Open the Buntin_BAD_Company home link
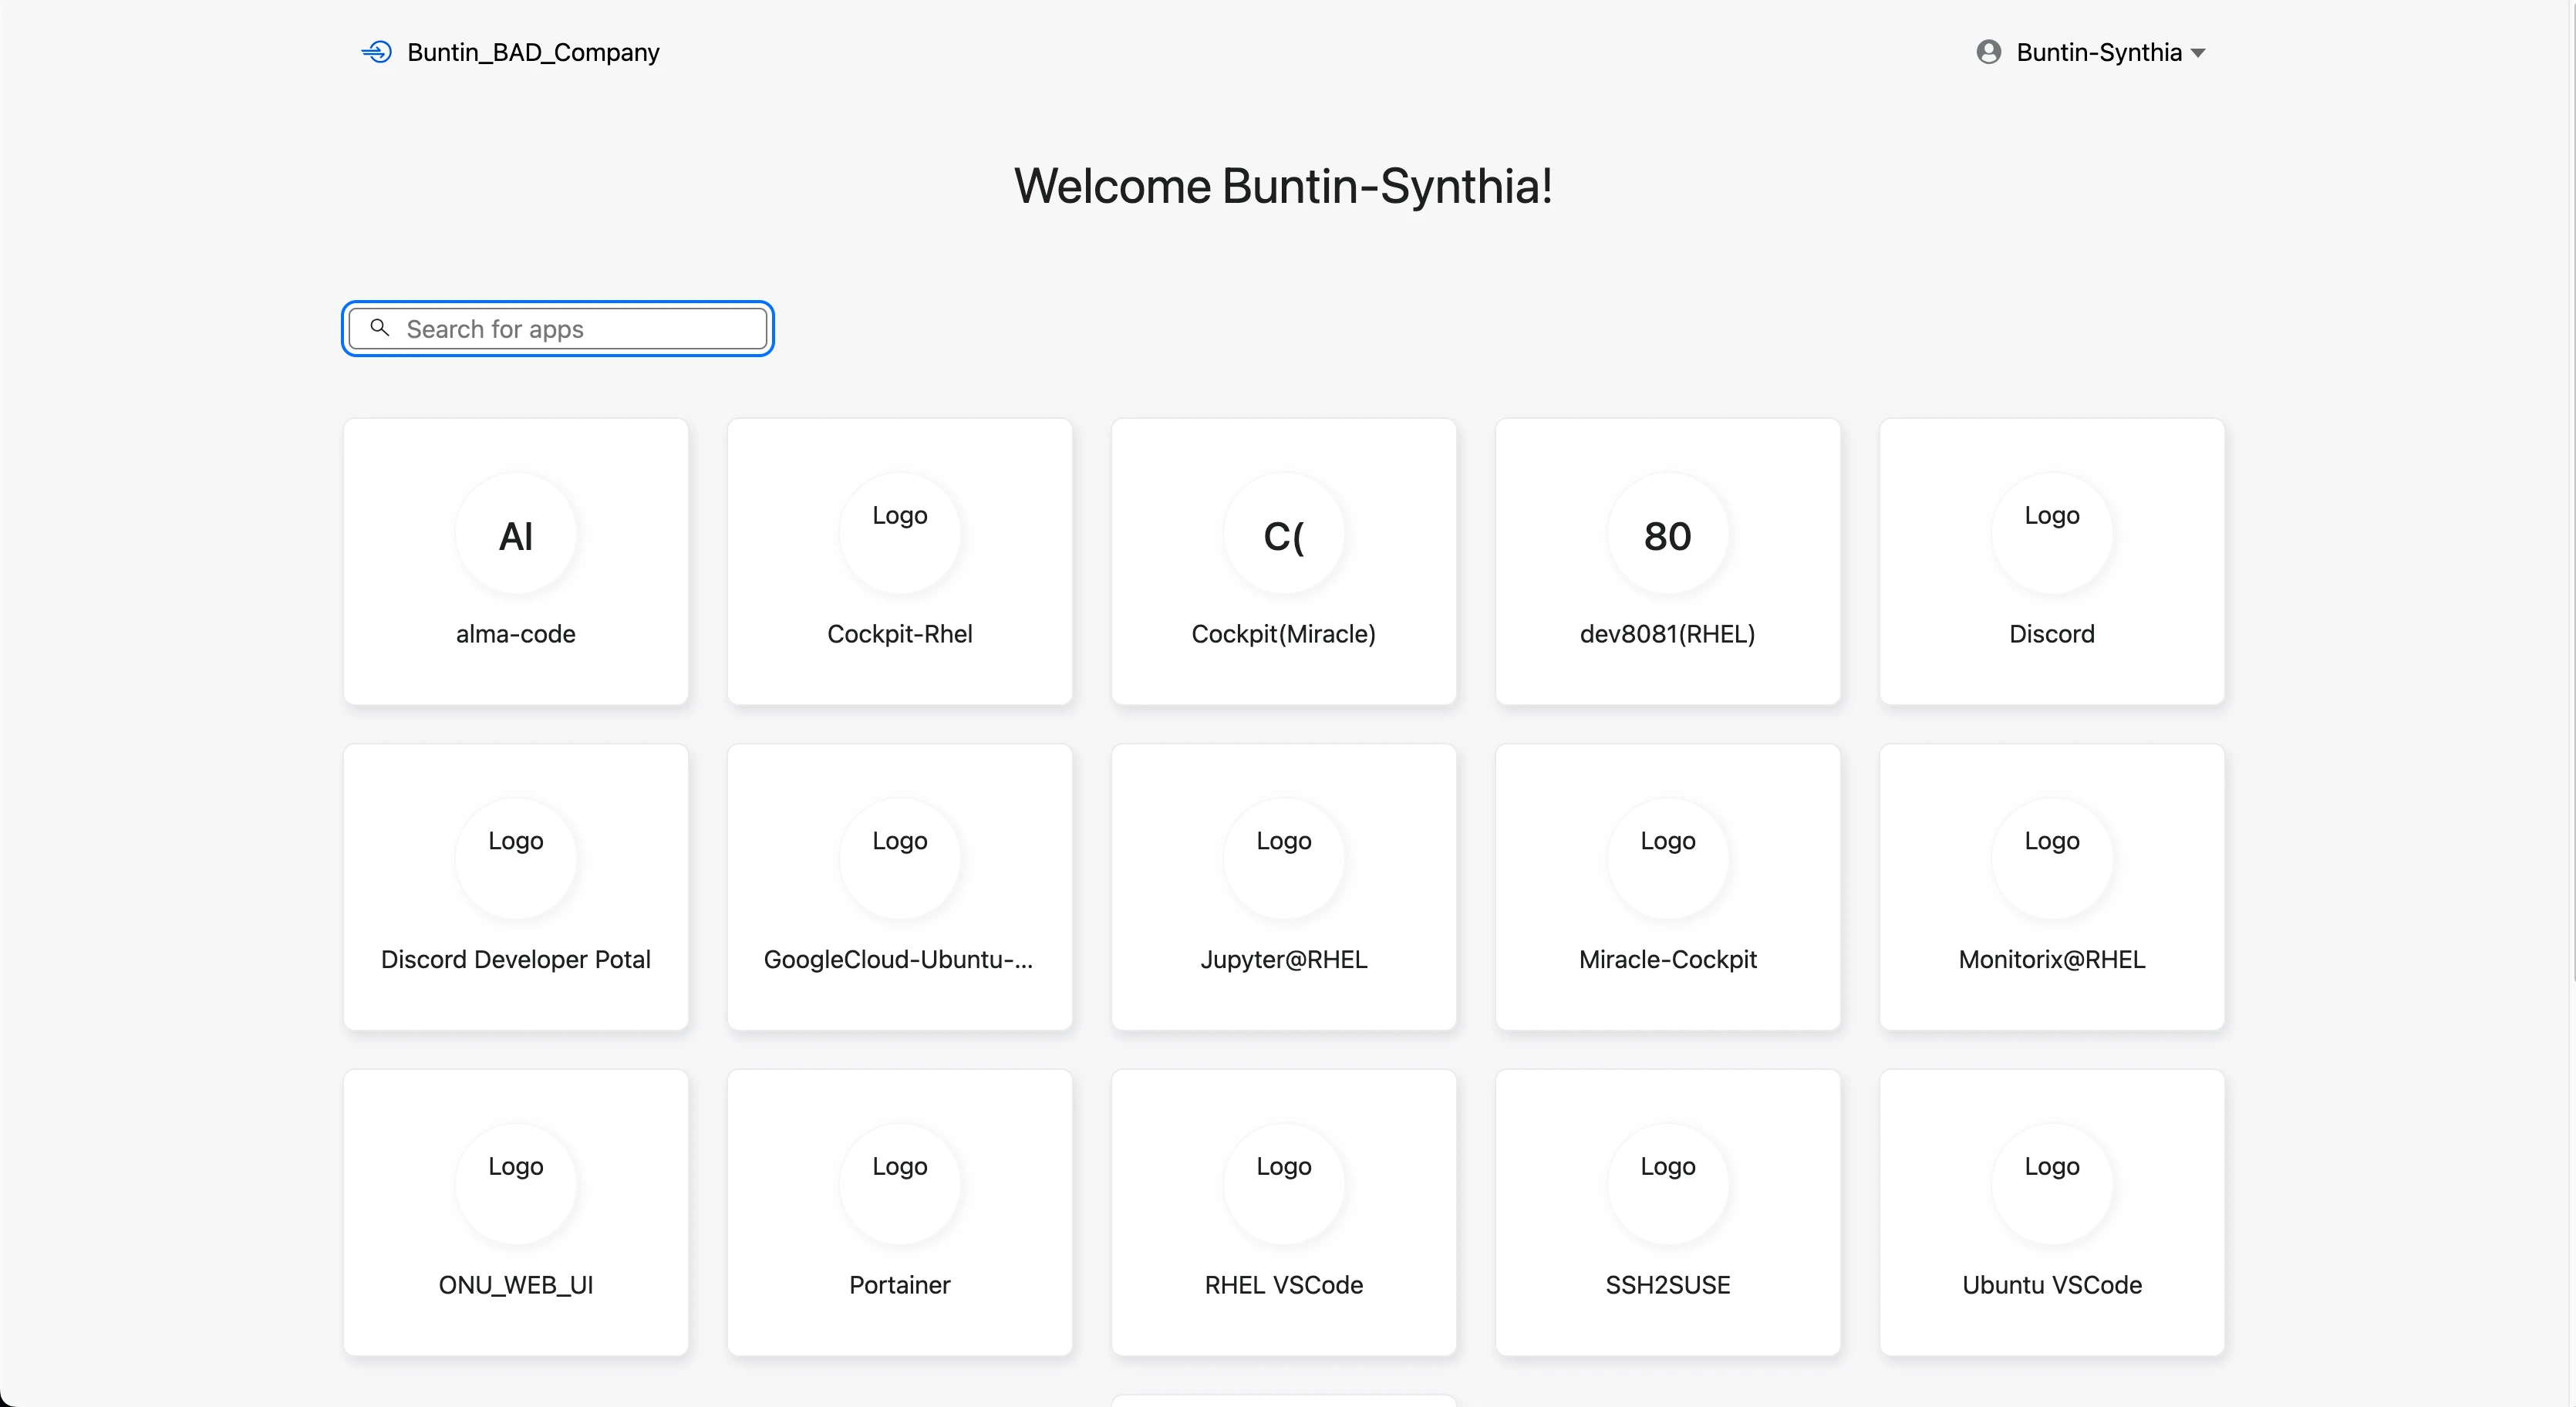 533,52
